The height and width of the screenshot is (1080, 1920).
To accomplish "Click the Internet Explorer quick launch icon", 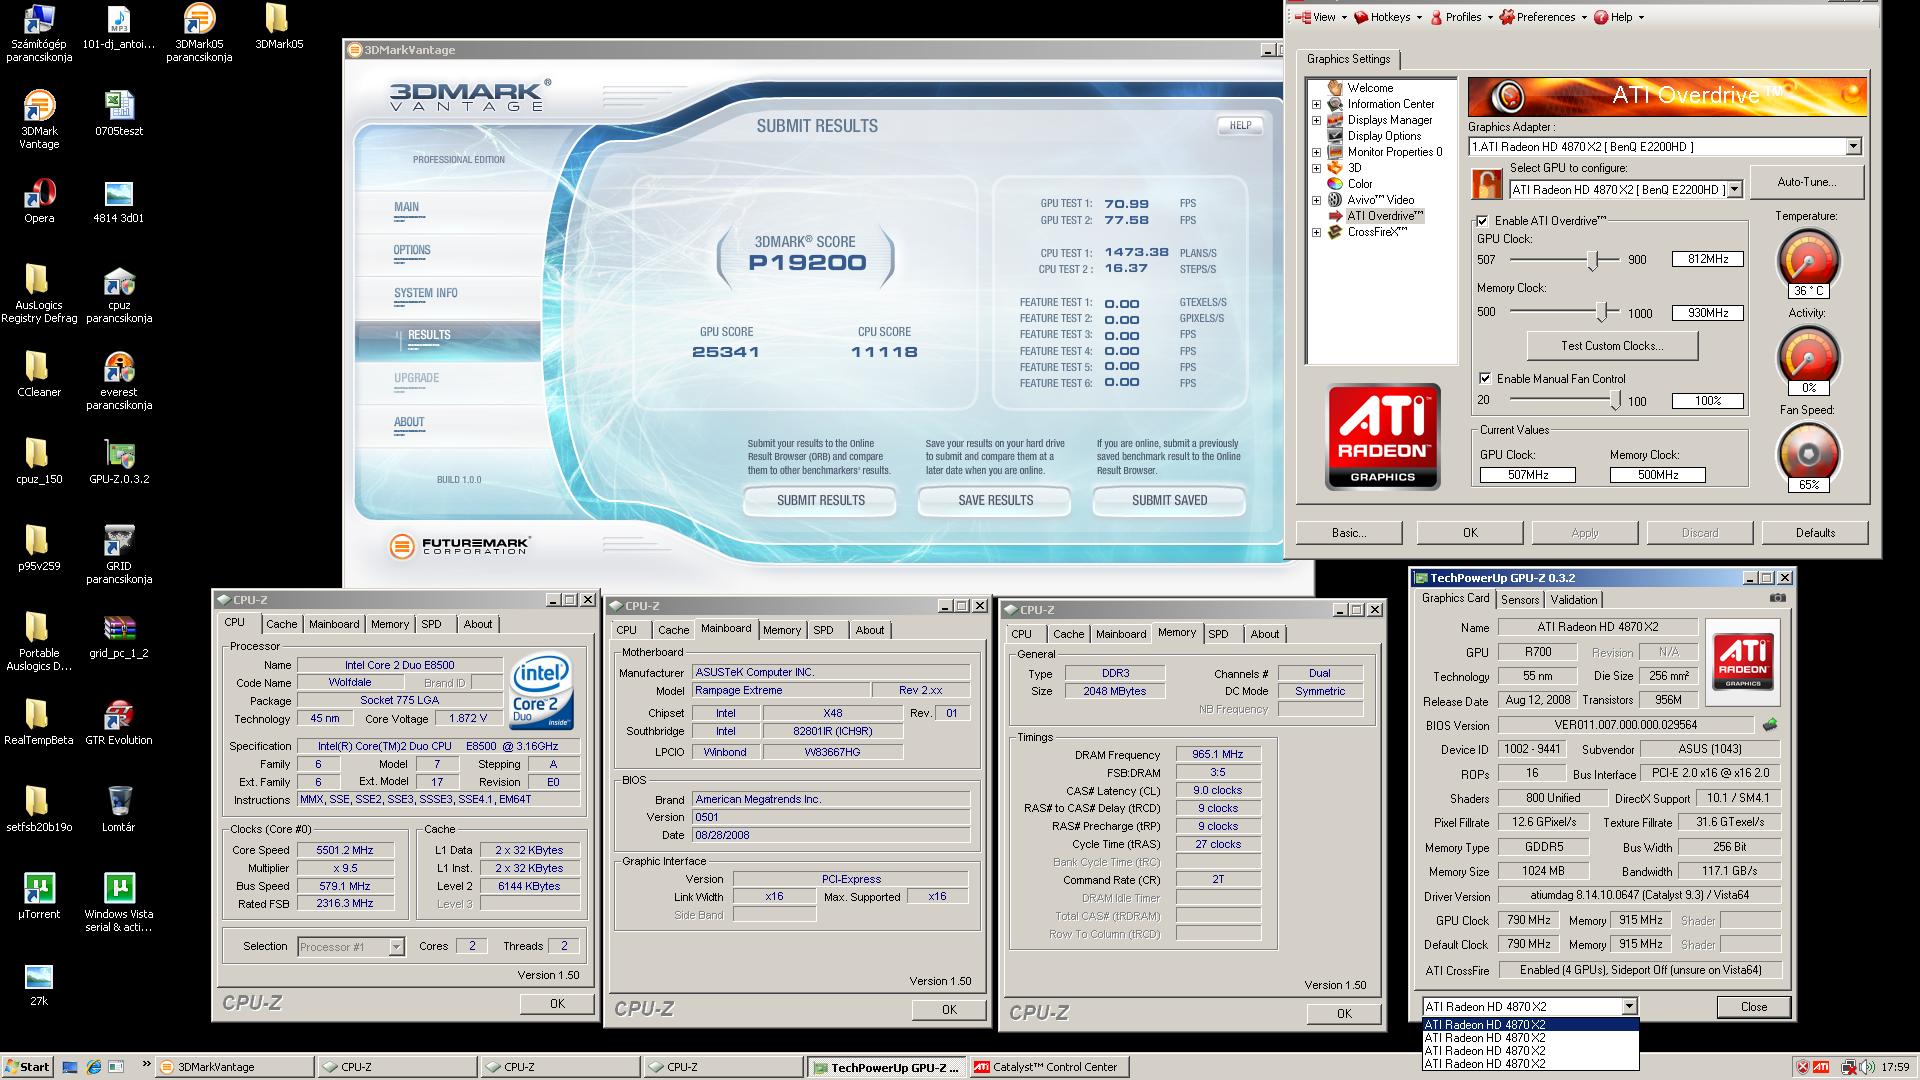I will [93, 1067].
